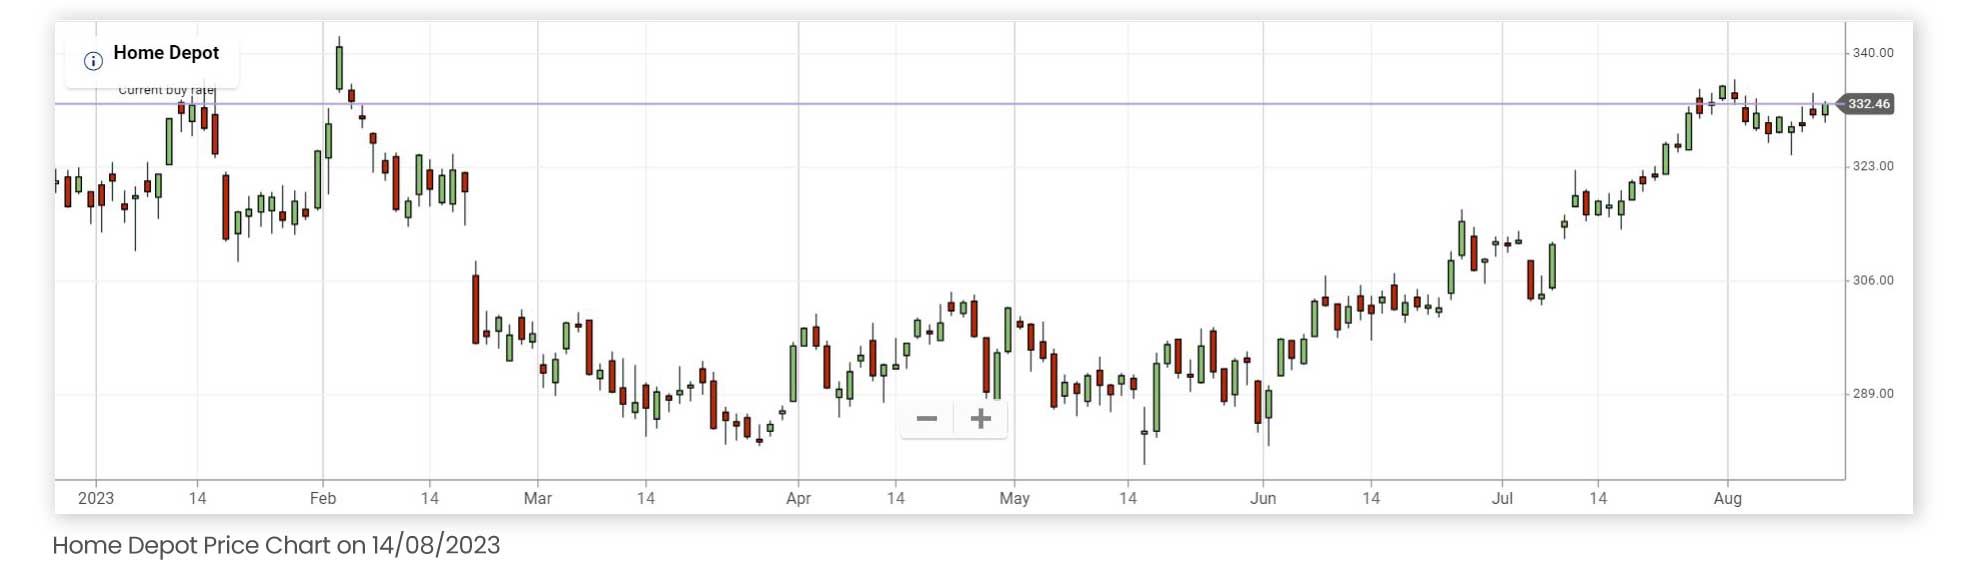Image resolution: width=1967 pixels, height=568 pixels.
Task: Click the Apr date axis label
Action: tap(798, 498)
